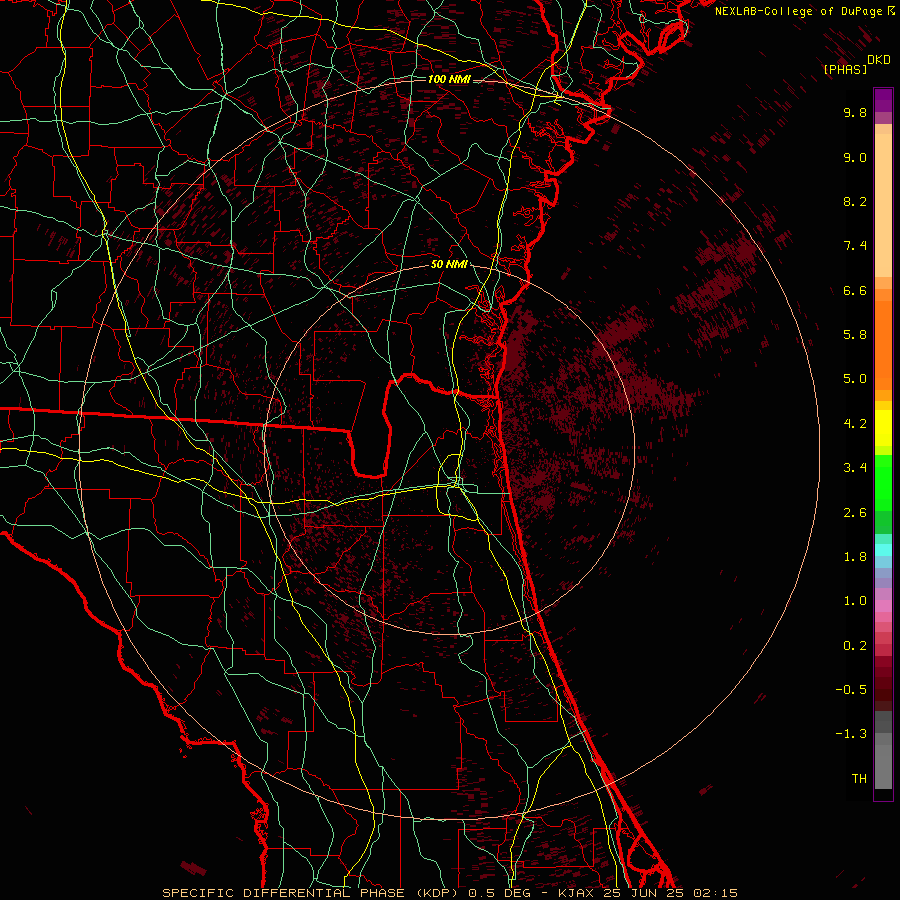Select the NEXLAB-College of DuPage header text
Viewport: 900px width, 900px height.
point(798,11)
